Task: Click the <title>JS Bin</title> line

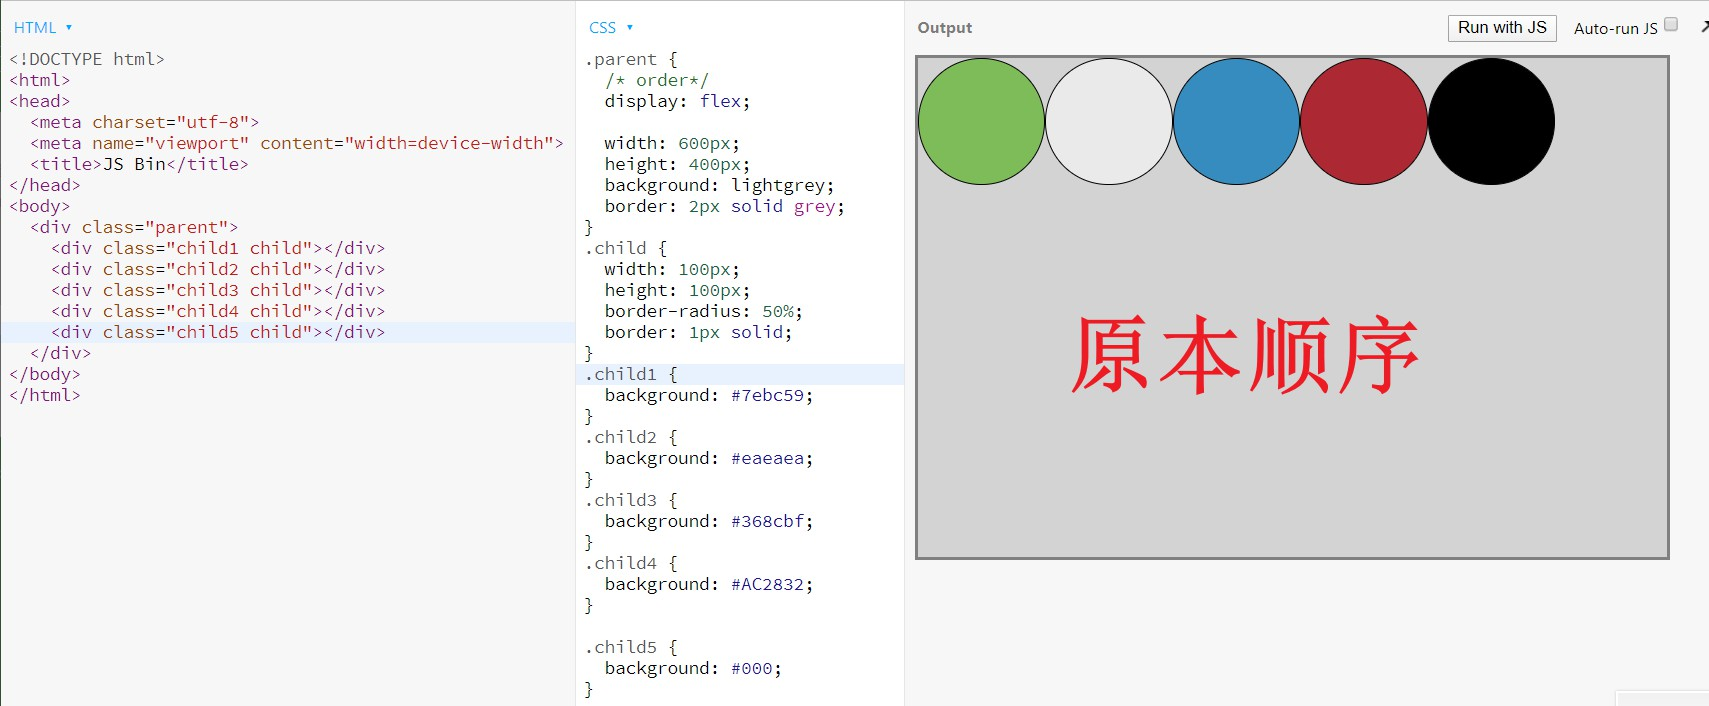Action: click(139, 164)
